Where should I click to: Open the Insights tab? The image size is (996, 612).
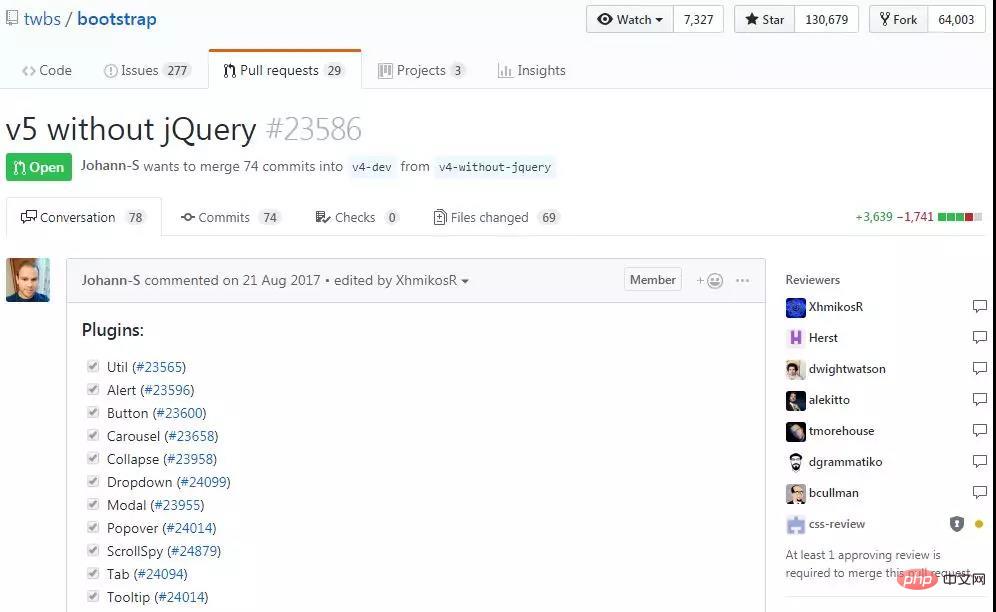click(x=532, y=71)
